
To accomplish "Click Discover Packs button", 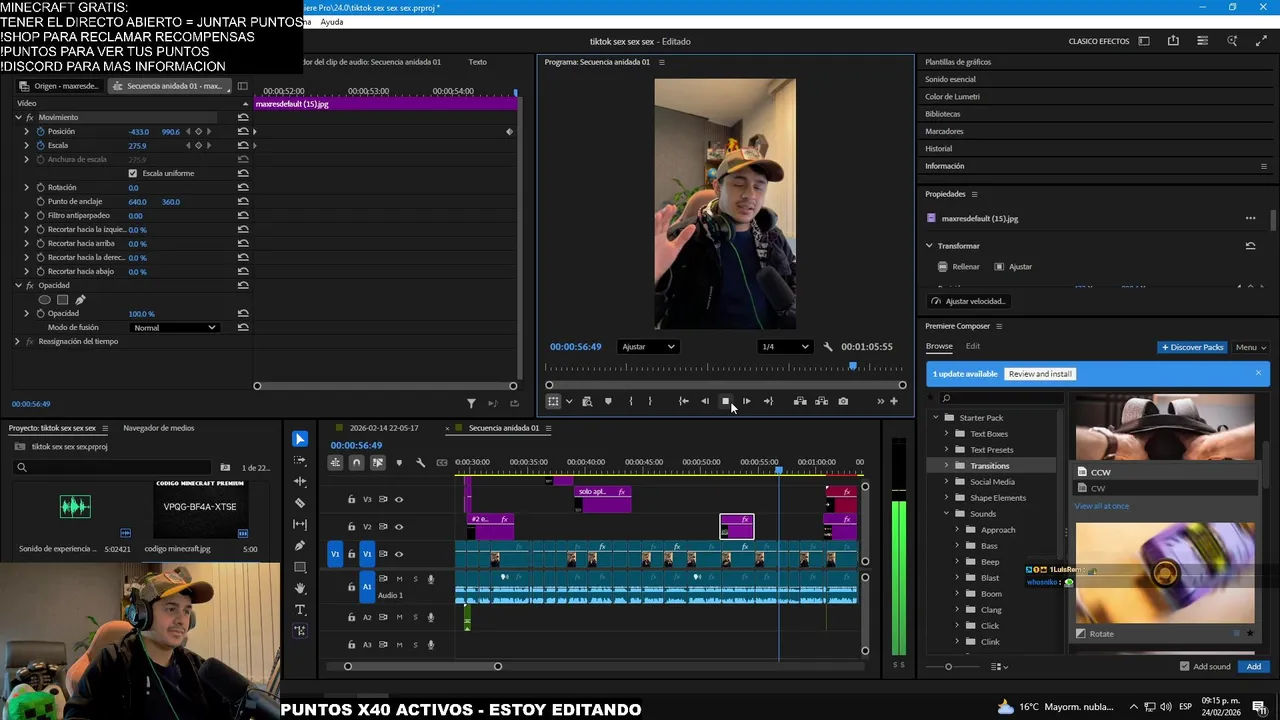I will (1192, 347).
